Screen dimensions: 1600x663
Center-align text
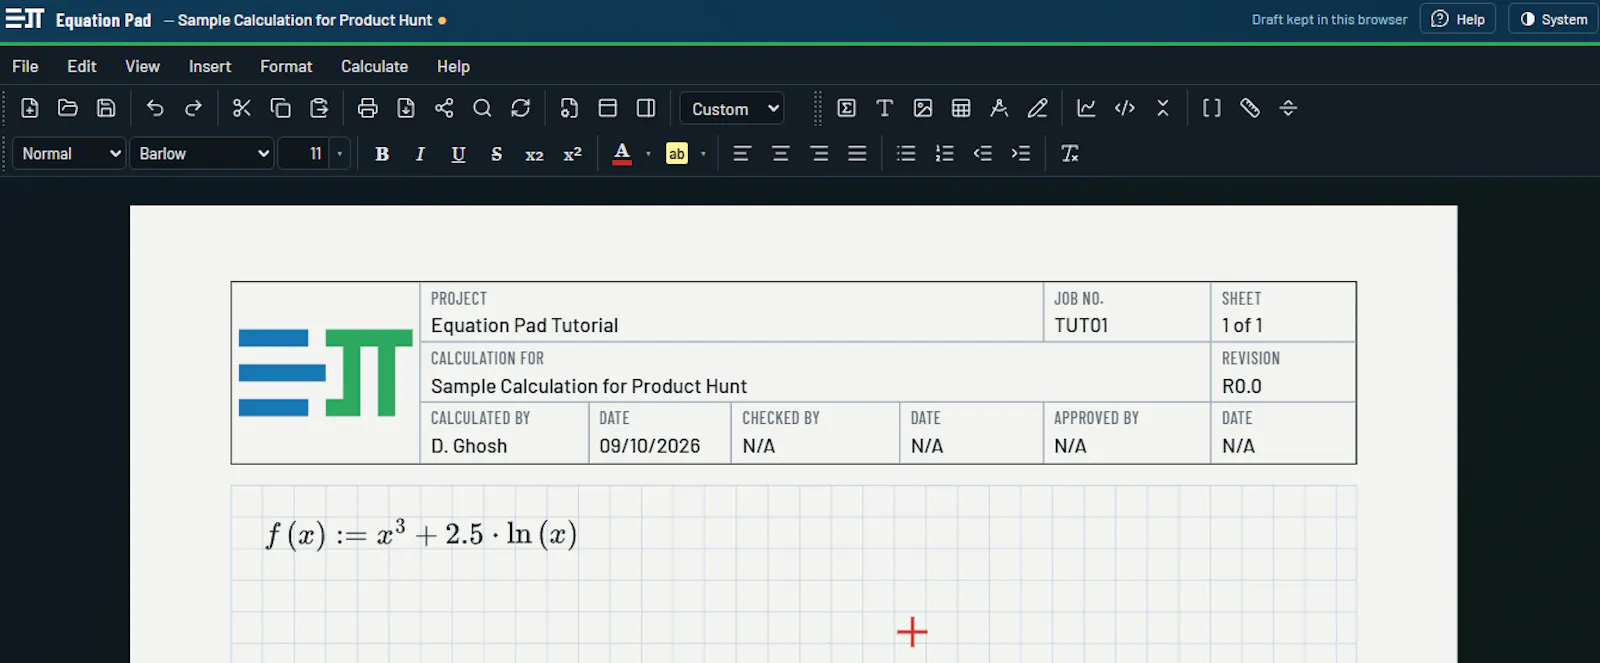(x=780, y=153)
